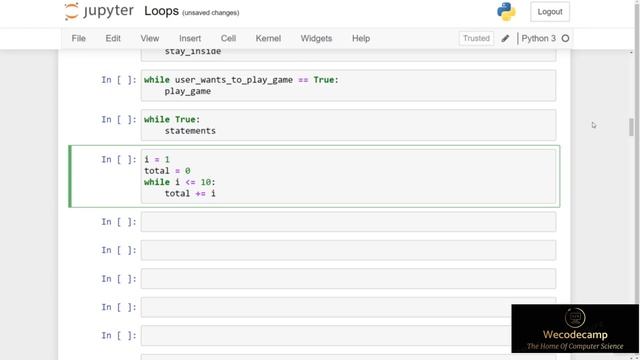Open the View menu

(x=150, y=38)
